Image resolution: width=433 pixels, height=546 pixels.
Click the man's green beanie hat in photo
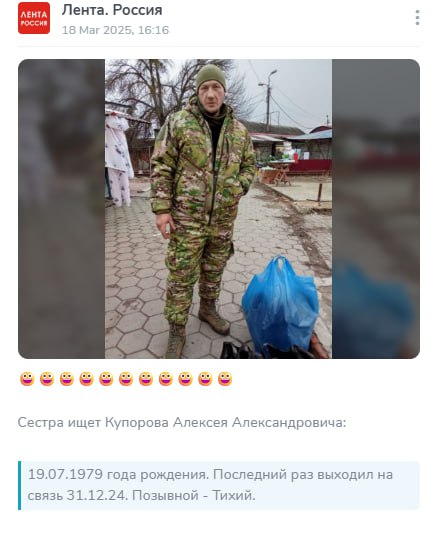pyautogui.click(x=211, y=76)
